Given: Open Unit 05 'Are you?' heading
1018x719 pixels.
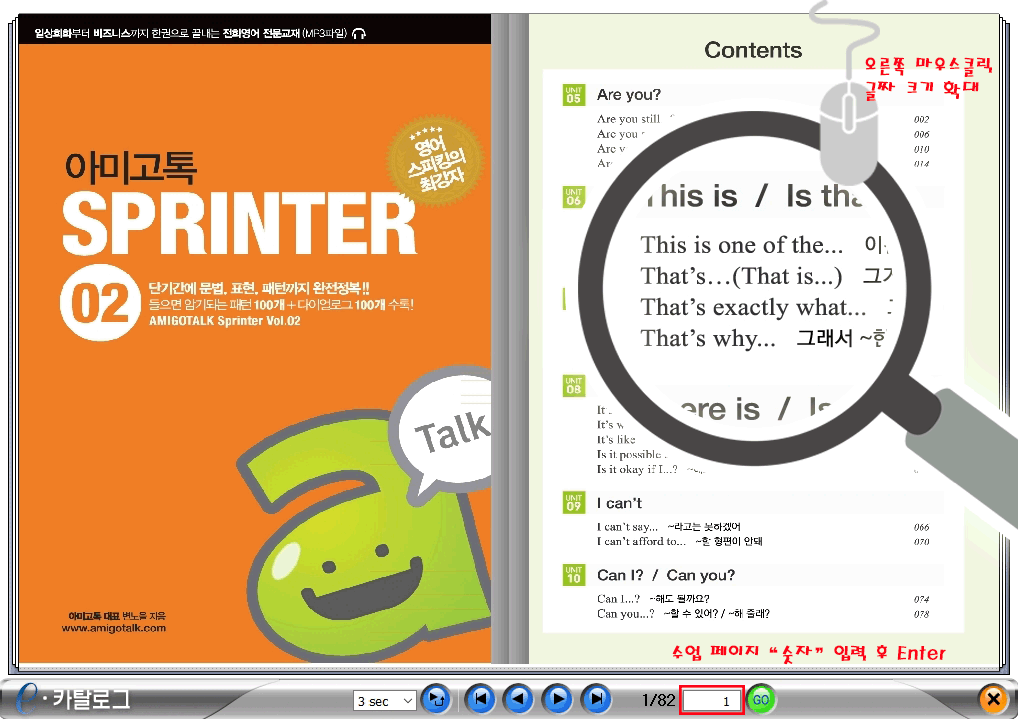Looking at the screenshot, I should (x=628, y=95).
